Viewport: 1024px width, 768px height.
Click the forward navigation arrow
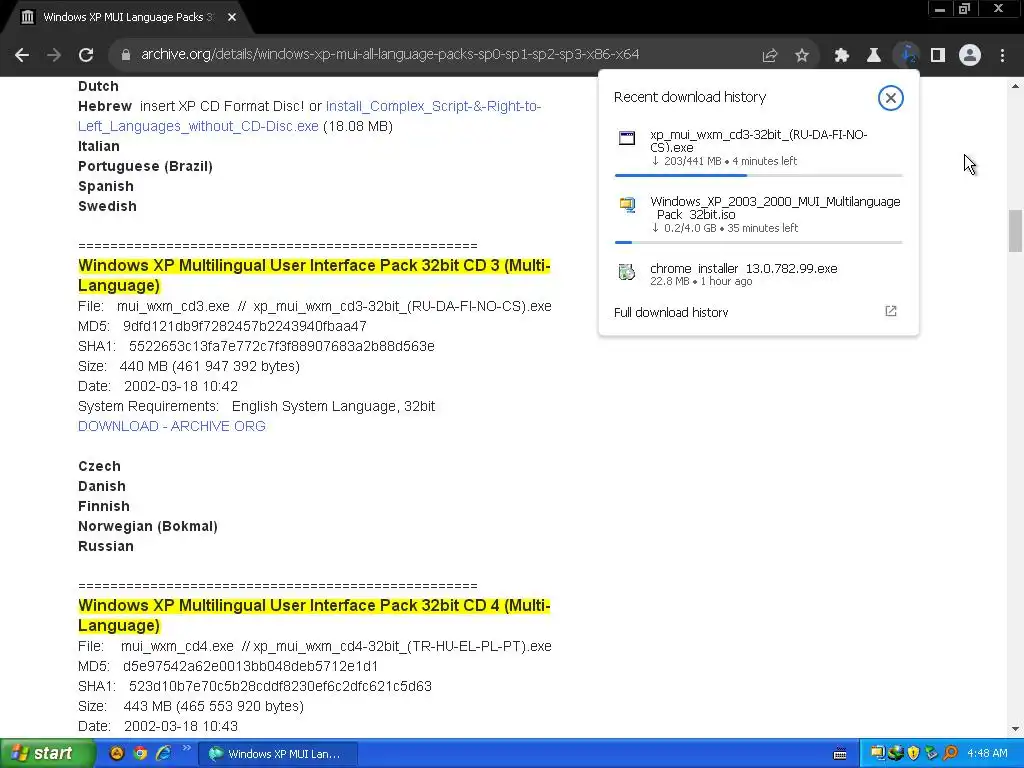[x=54, y=55]
